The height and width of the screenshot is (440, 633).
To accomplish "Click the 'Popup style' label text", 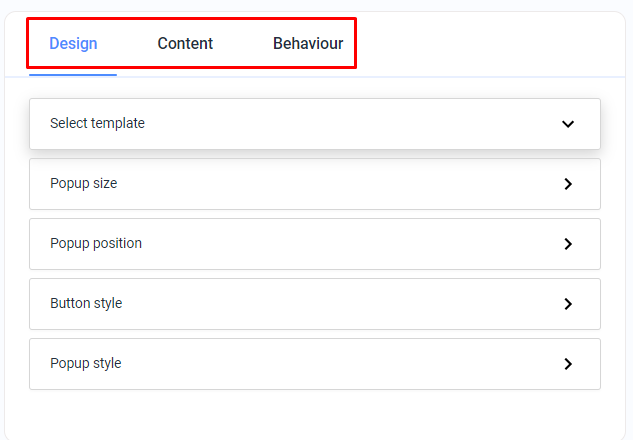I will [x=86, y=363].
